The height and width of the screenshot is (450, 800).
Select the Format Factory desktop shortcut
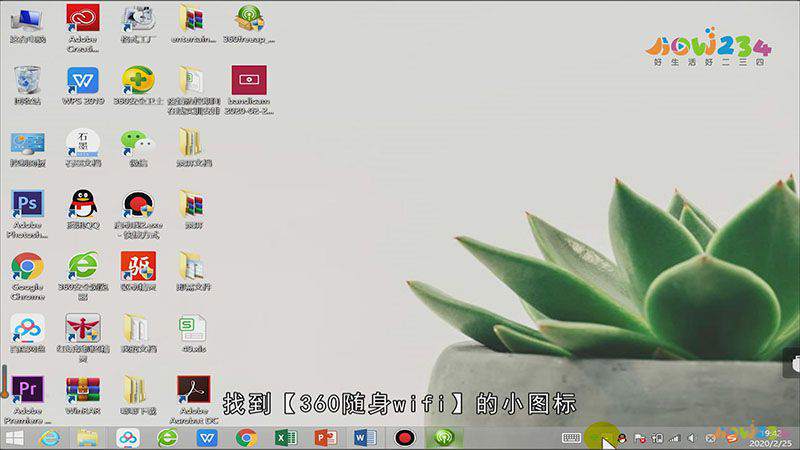pyautogui.click(x=138, y=23)
